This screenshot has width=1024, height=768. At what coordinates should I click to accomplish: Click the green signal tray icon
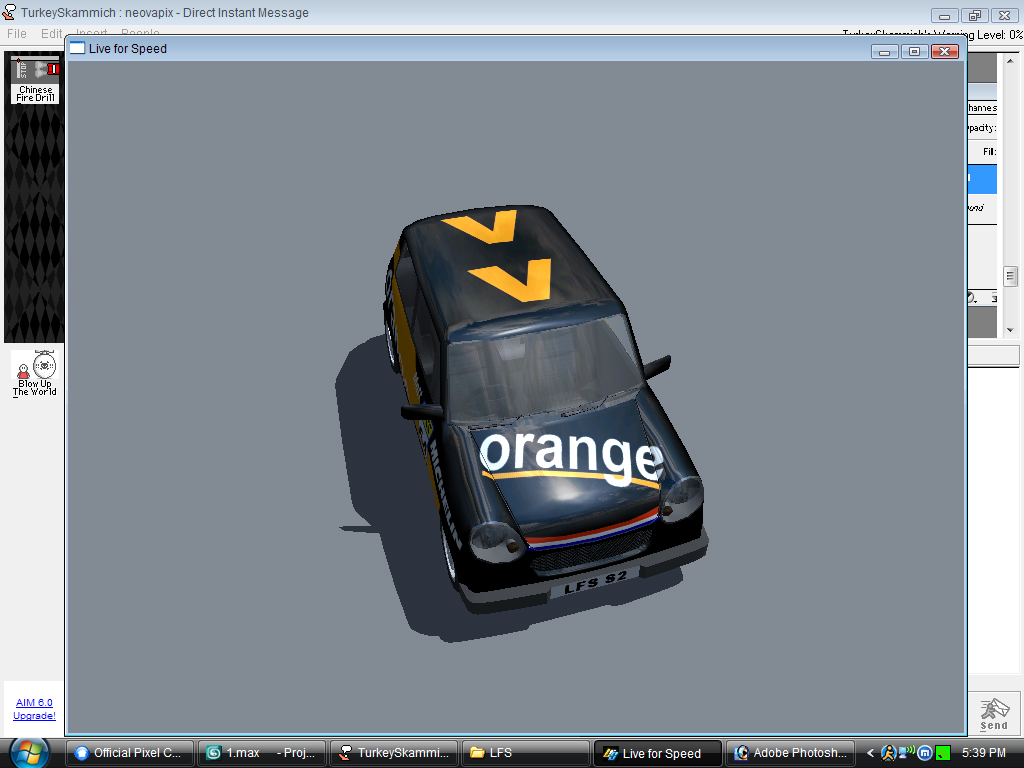[x=942, y=753]
